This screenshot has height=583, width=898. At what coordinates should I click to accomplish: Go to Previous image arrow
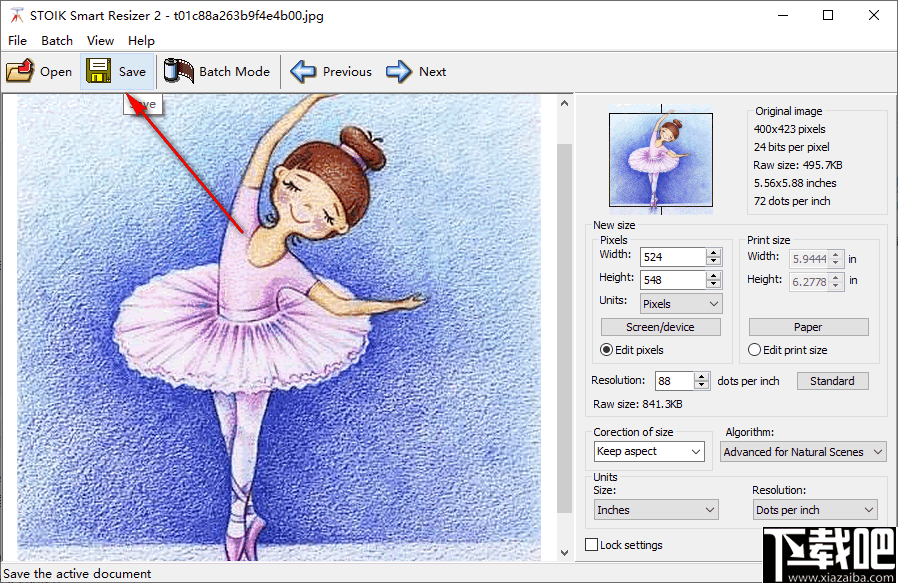tap(303, 71)
